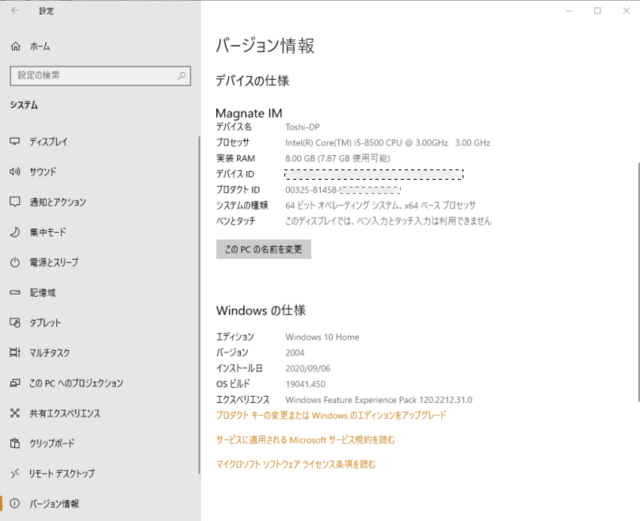The height and width of the screenshot is (521, 640).
Task: Click the Shared experiences icon
Action: point(15,413)
